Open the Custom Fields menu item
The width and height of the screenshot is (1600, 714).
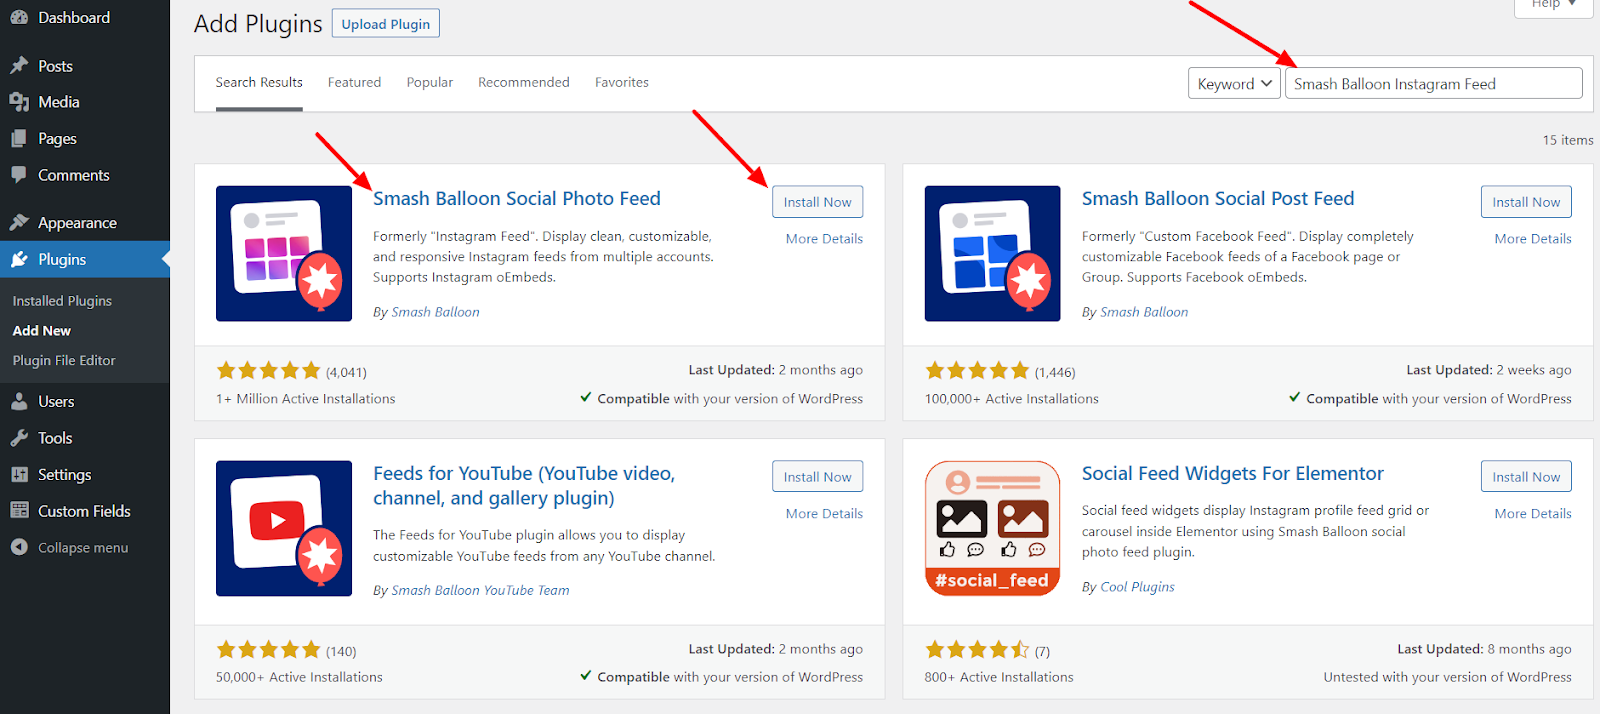(85, 511)
